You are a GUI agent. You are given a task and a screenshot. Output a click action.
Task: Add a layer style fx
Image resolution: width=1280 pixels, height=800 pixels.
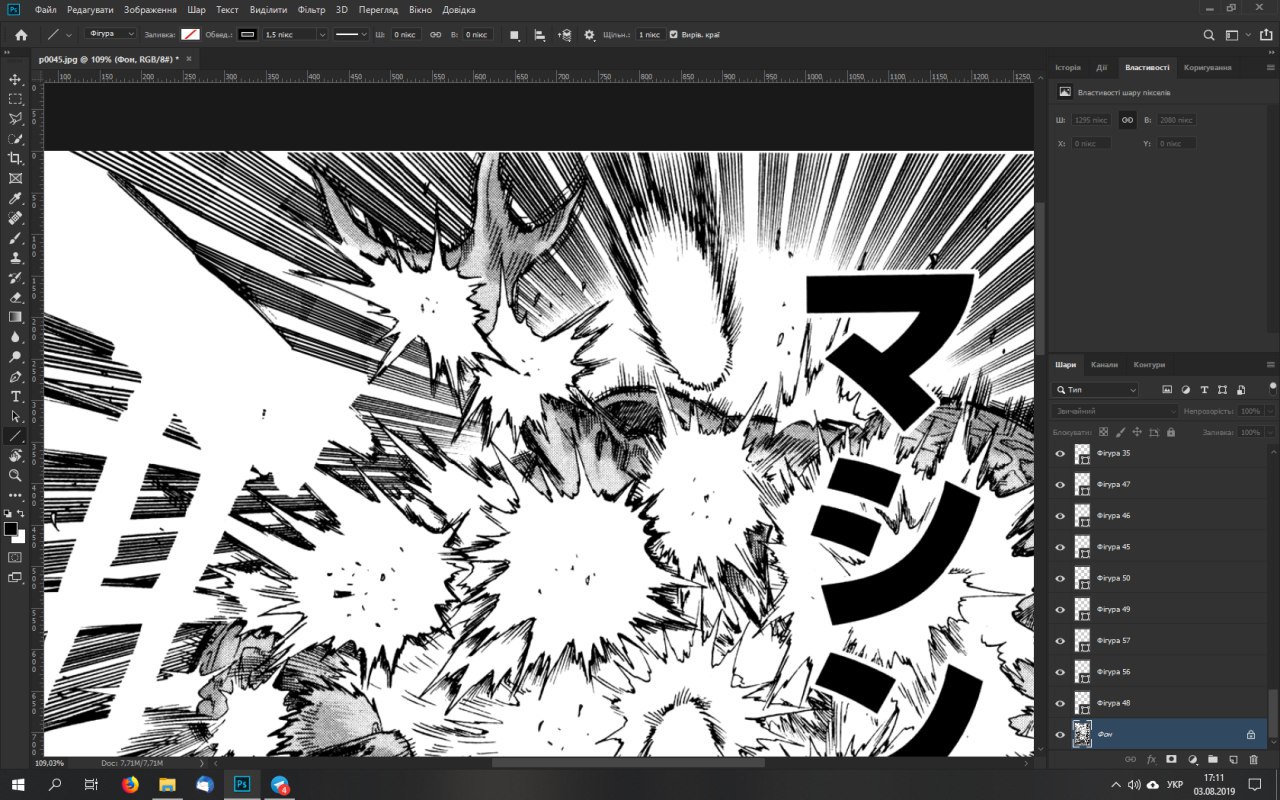click(x=1151, y=760)
